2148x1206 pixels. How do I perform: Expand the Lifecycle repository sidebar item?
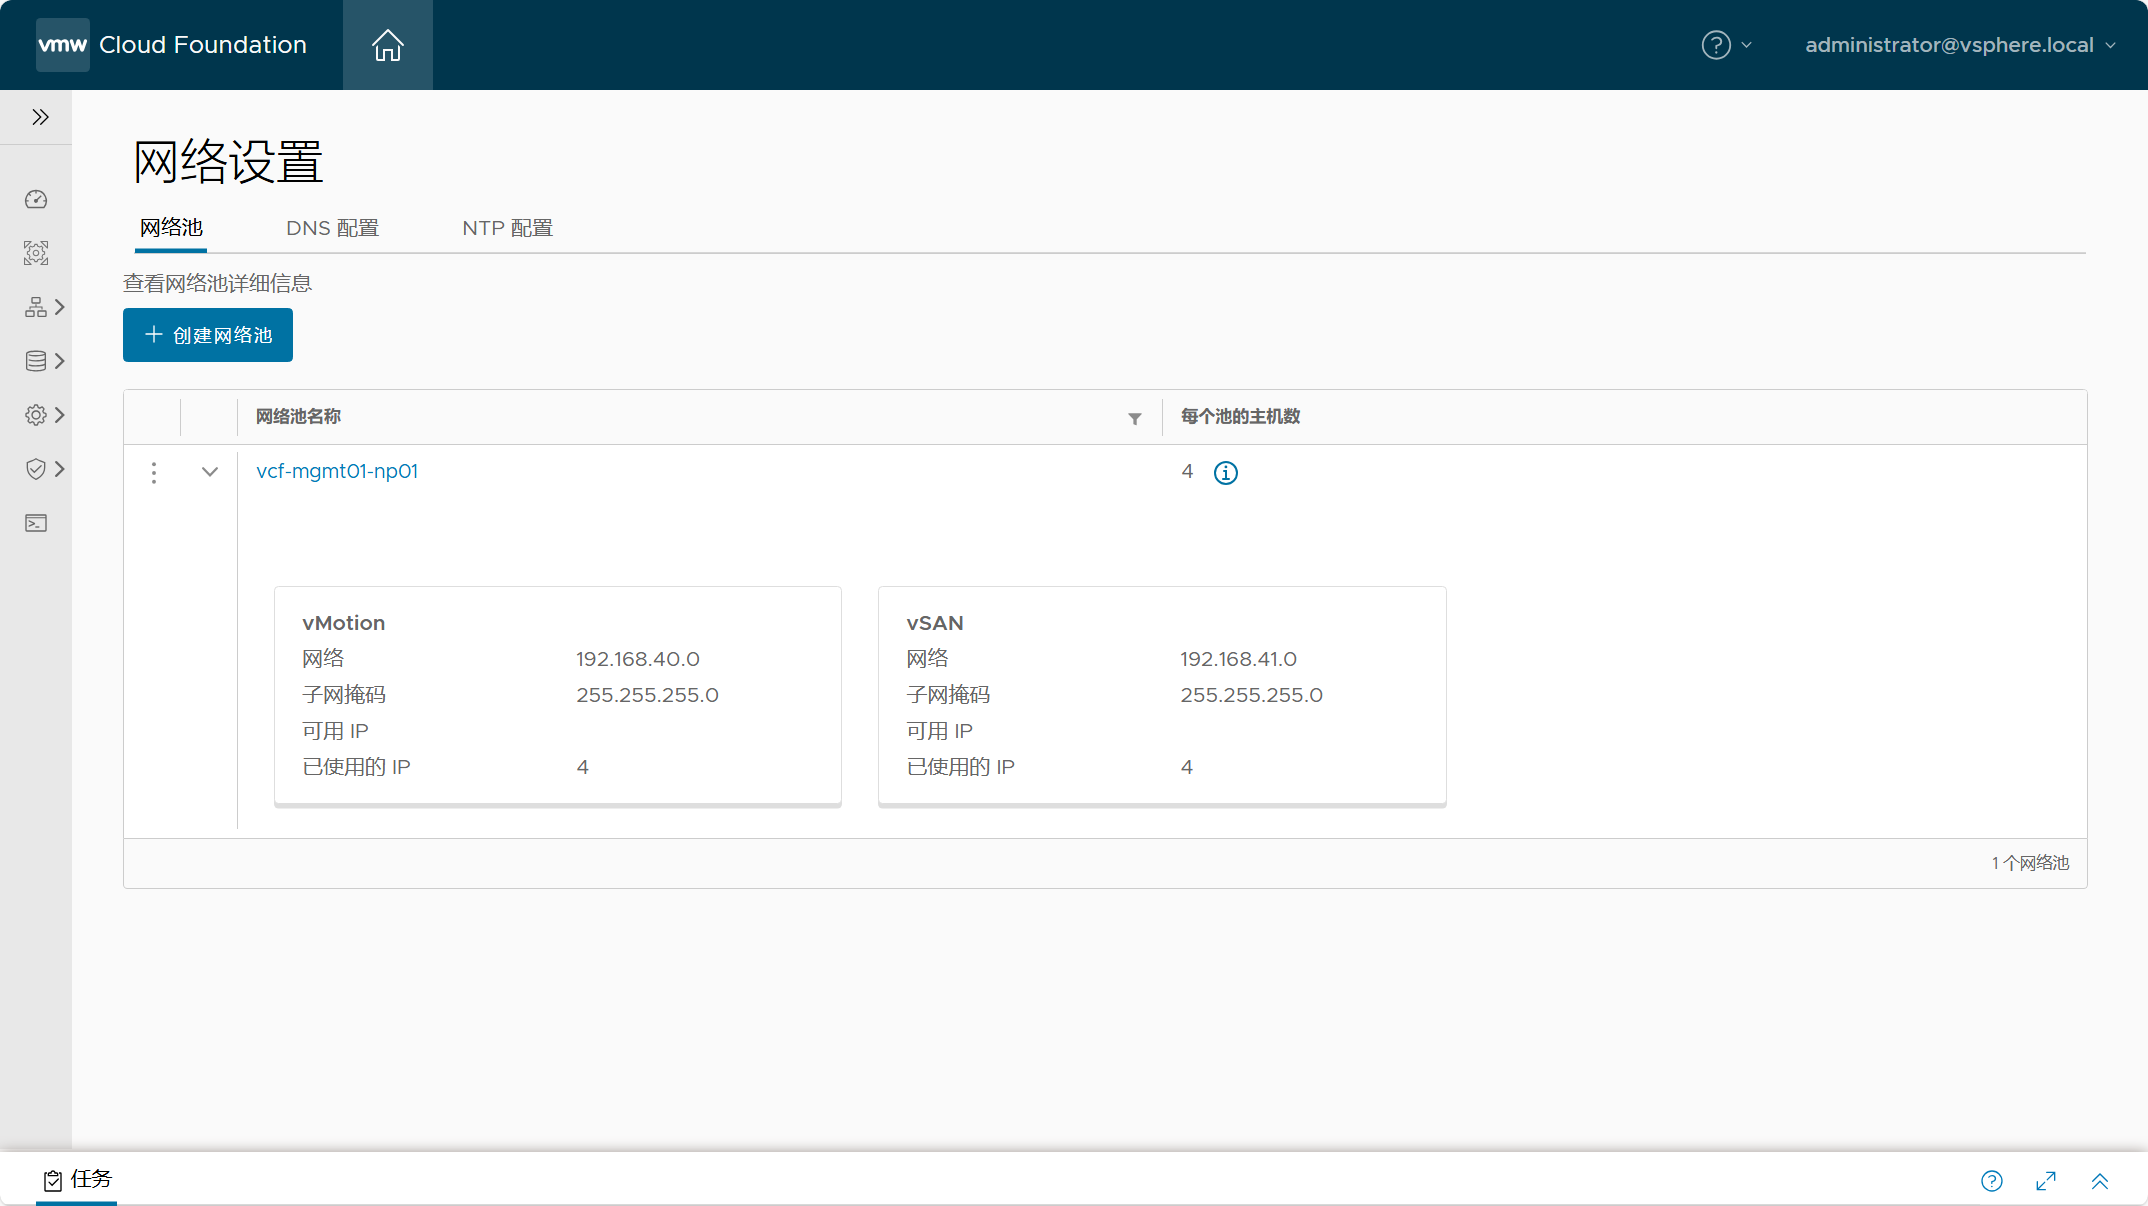coord(44,361)
